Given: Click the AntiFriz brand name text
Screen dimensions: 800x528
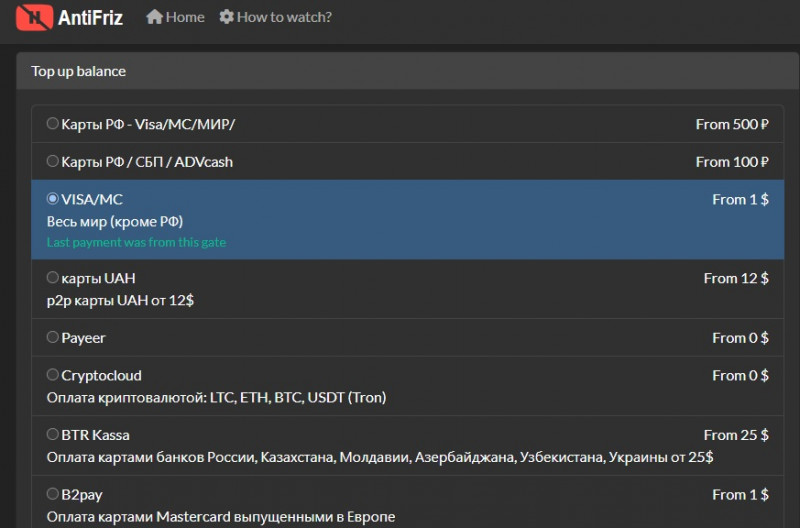Looking at the screenshot, I should (x=90, y=18).
